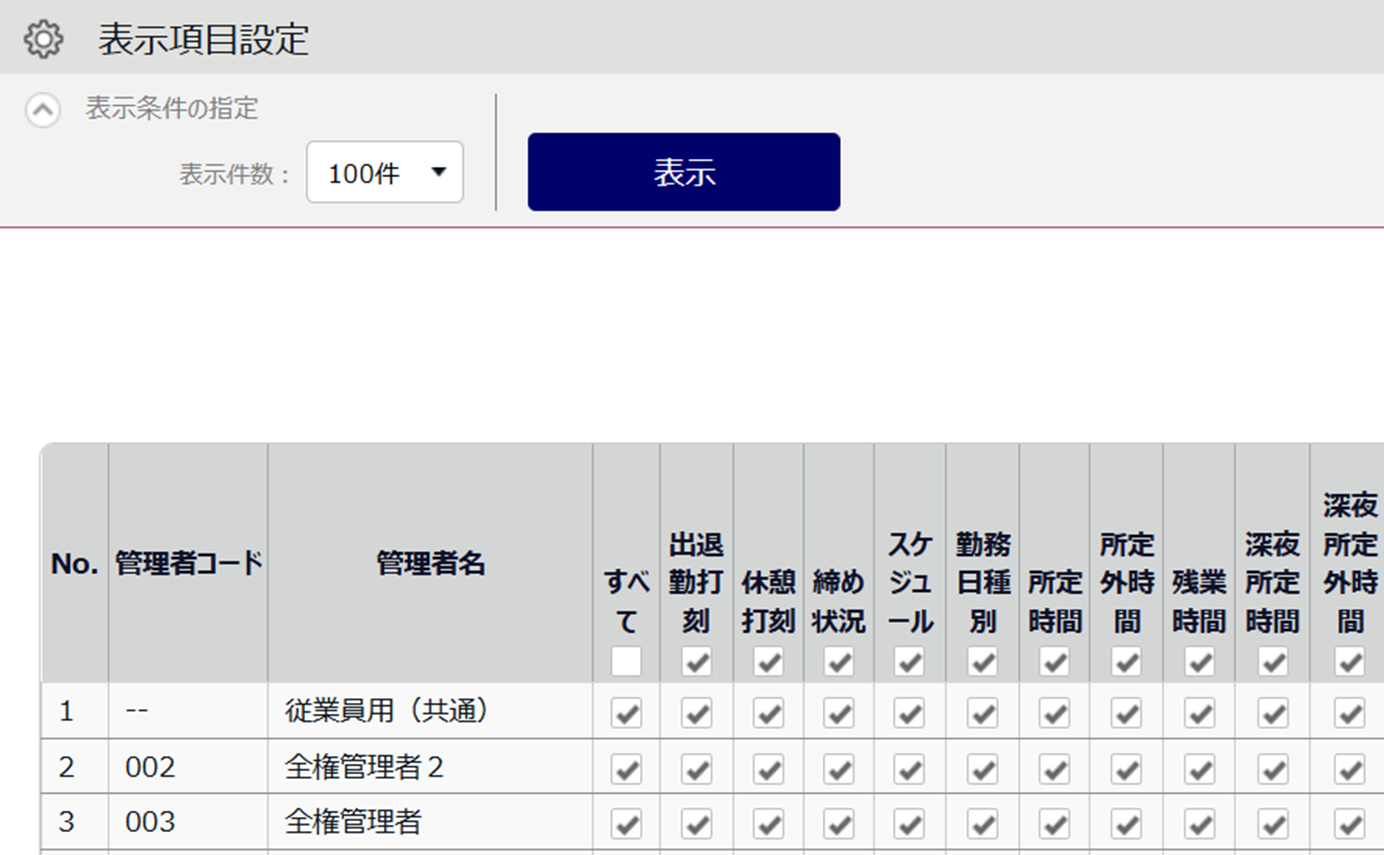Uncheck すべて for 従業員用（共通） row
The image size is (1384, 855).
point(627,713)
